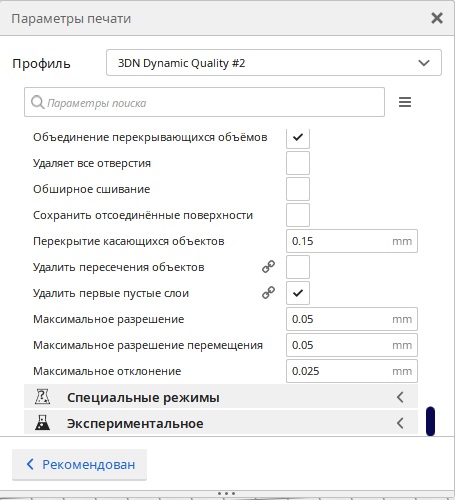The image size is (455, 500).
Task: Click the panel resize handle dots
Action: pyautogui.click(x=227, y=493)
